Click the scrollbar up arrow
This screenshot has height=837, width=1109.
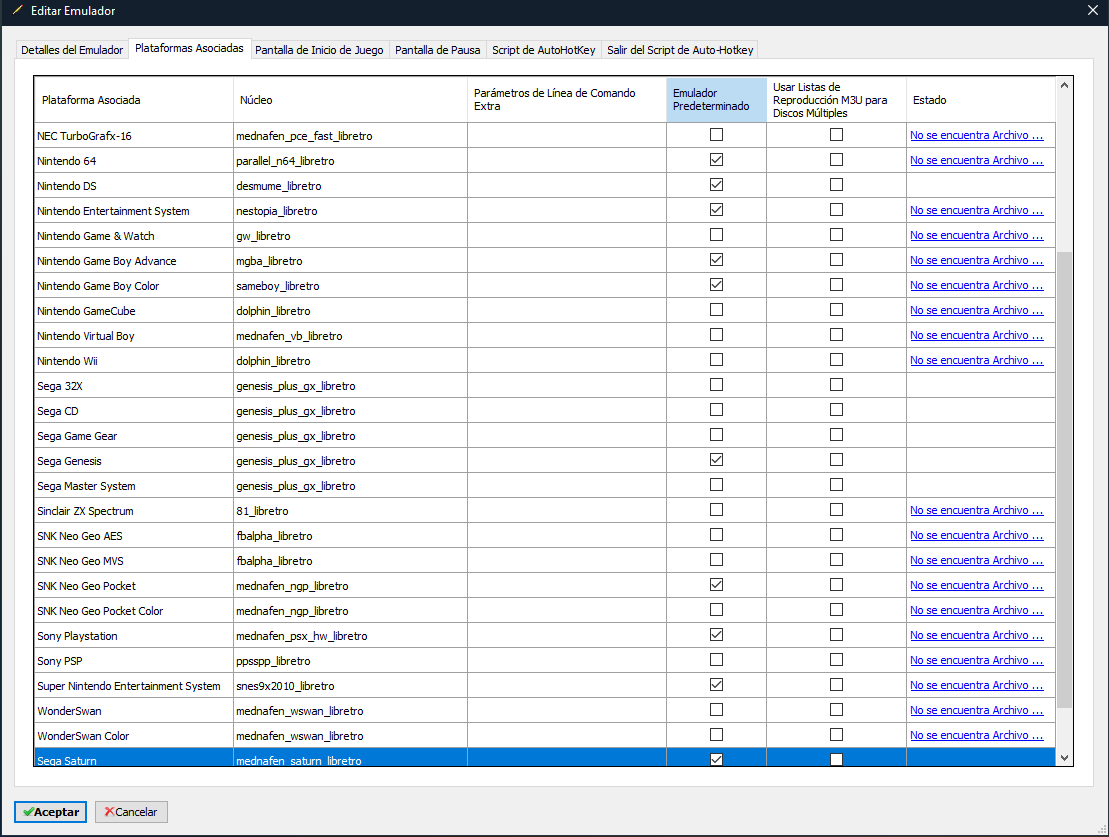1064,85
